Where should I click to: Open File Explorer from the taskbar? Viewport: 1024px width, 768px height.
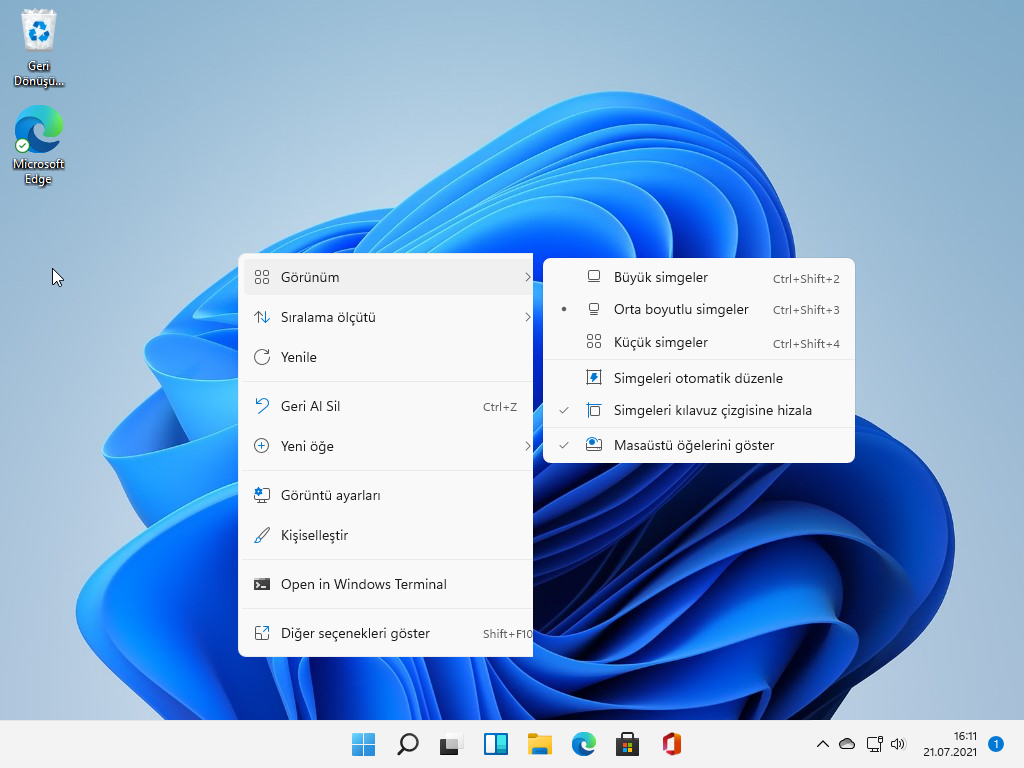[x=539, y=744]
